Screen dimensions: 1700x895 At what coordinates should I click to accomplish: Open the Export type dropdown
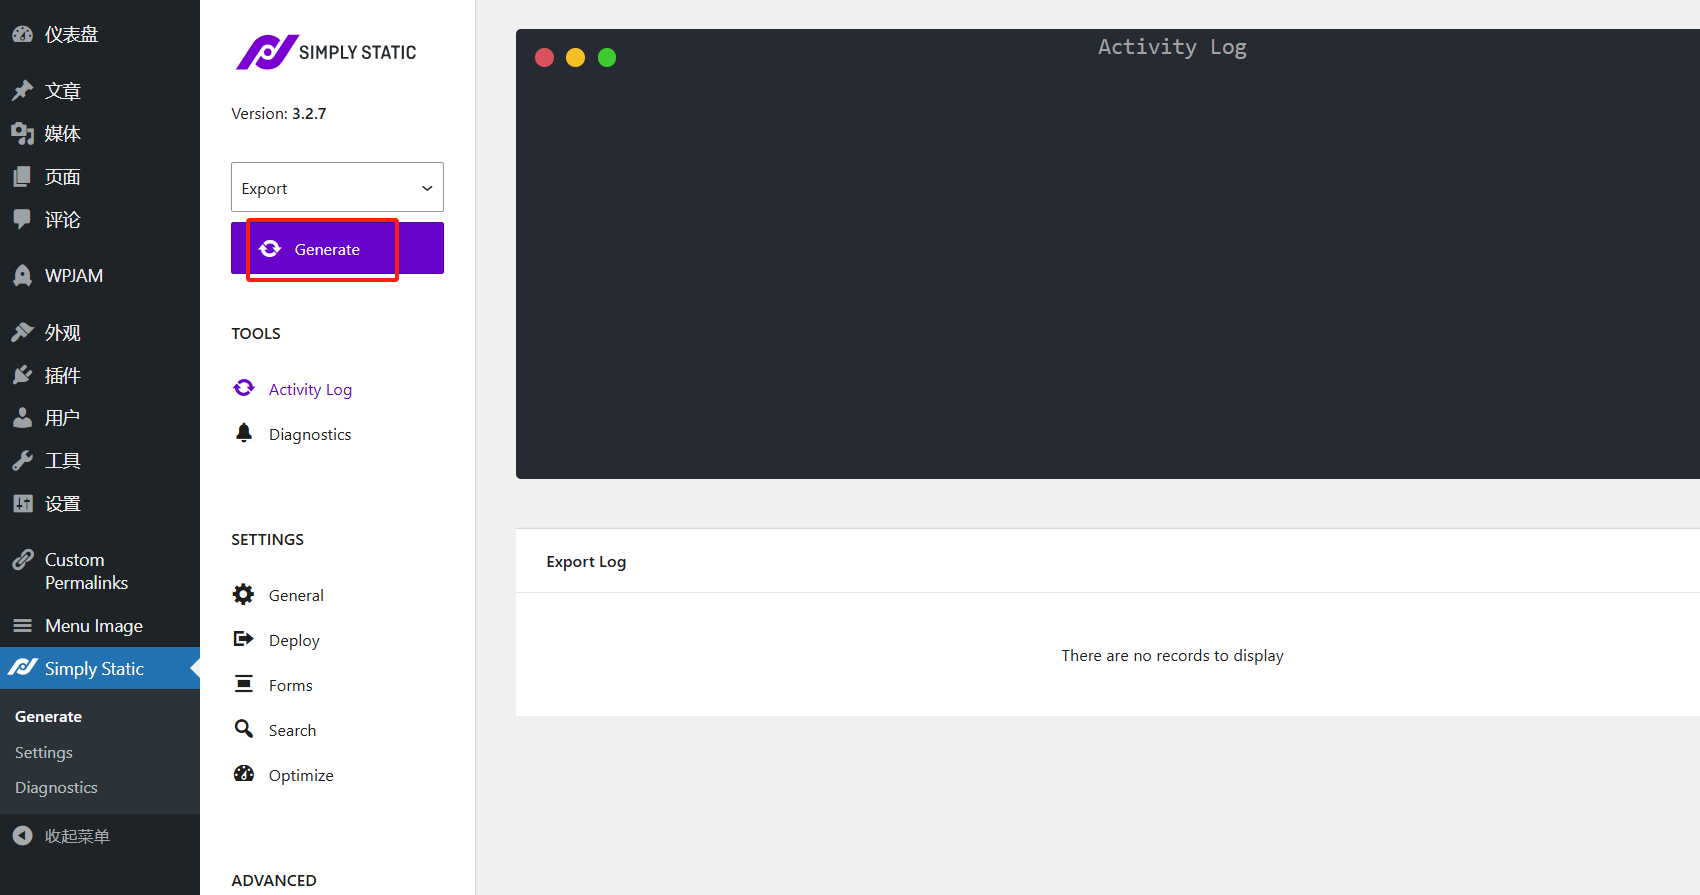pyautogui.click(x=337, y=187)
